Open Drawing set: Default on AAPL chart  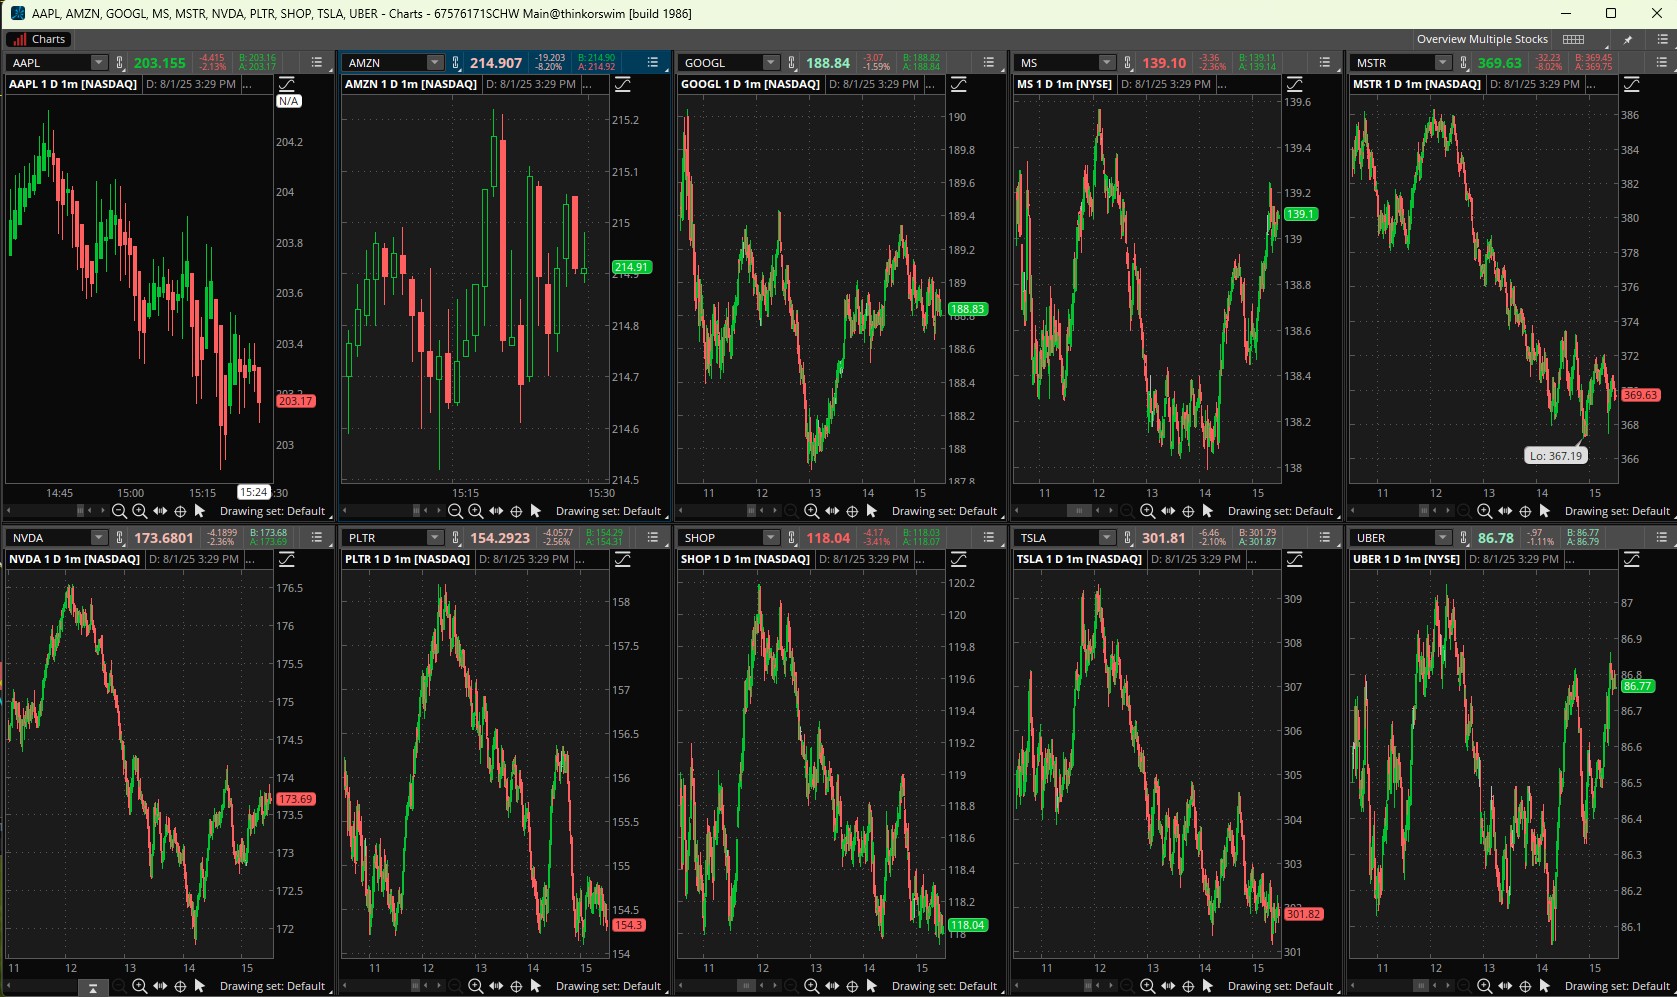coord(272,511)
